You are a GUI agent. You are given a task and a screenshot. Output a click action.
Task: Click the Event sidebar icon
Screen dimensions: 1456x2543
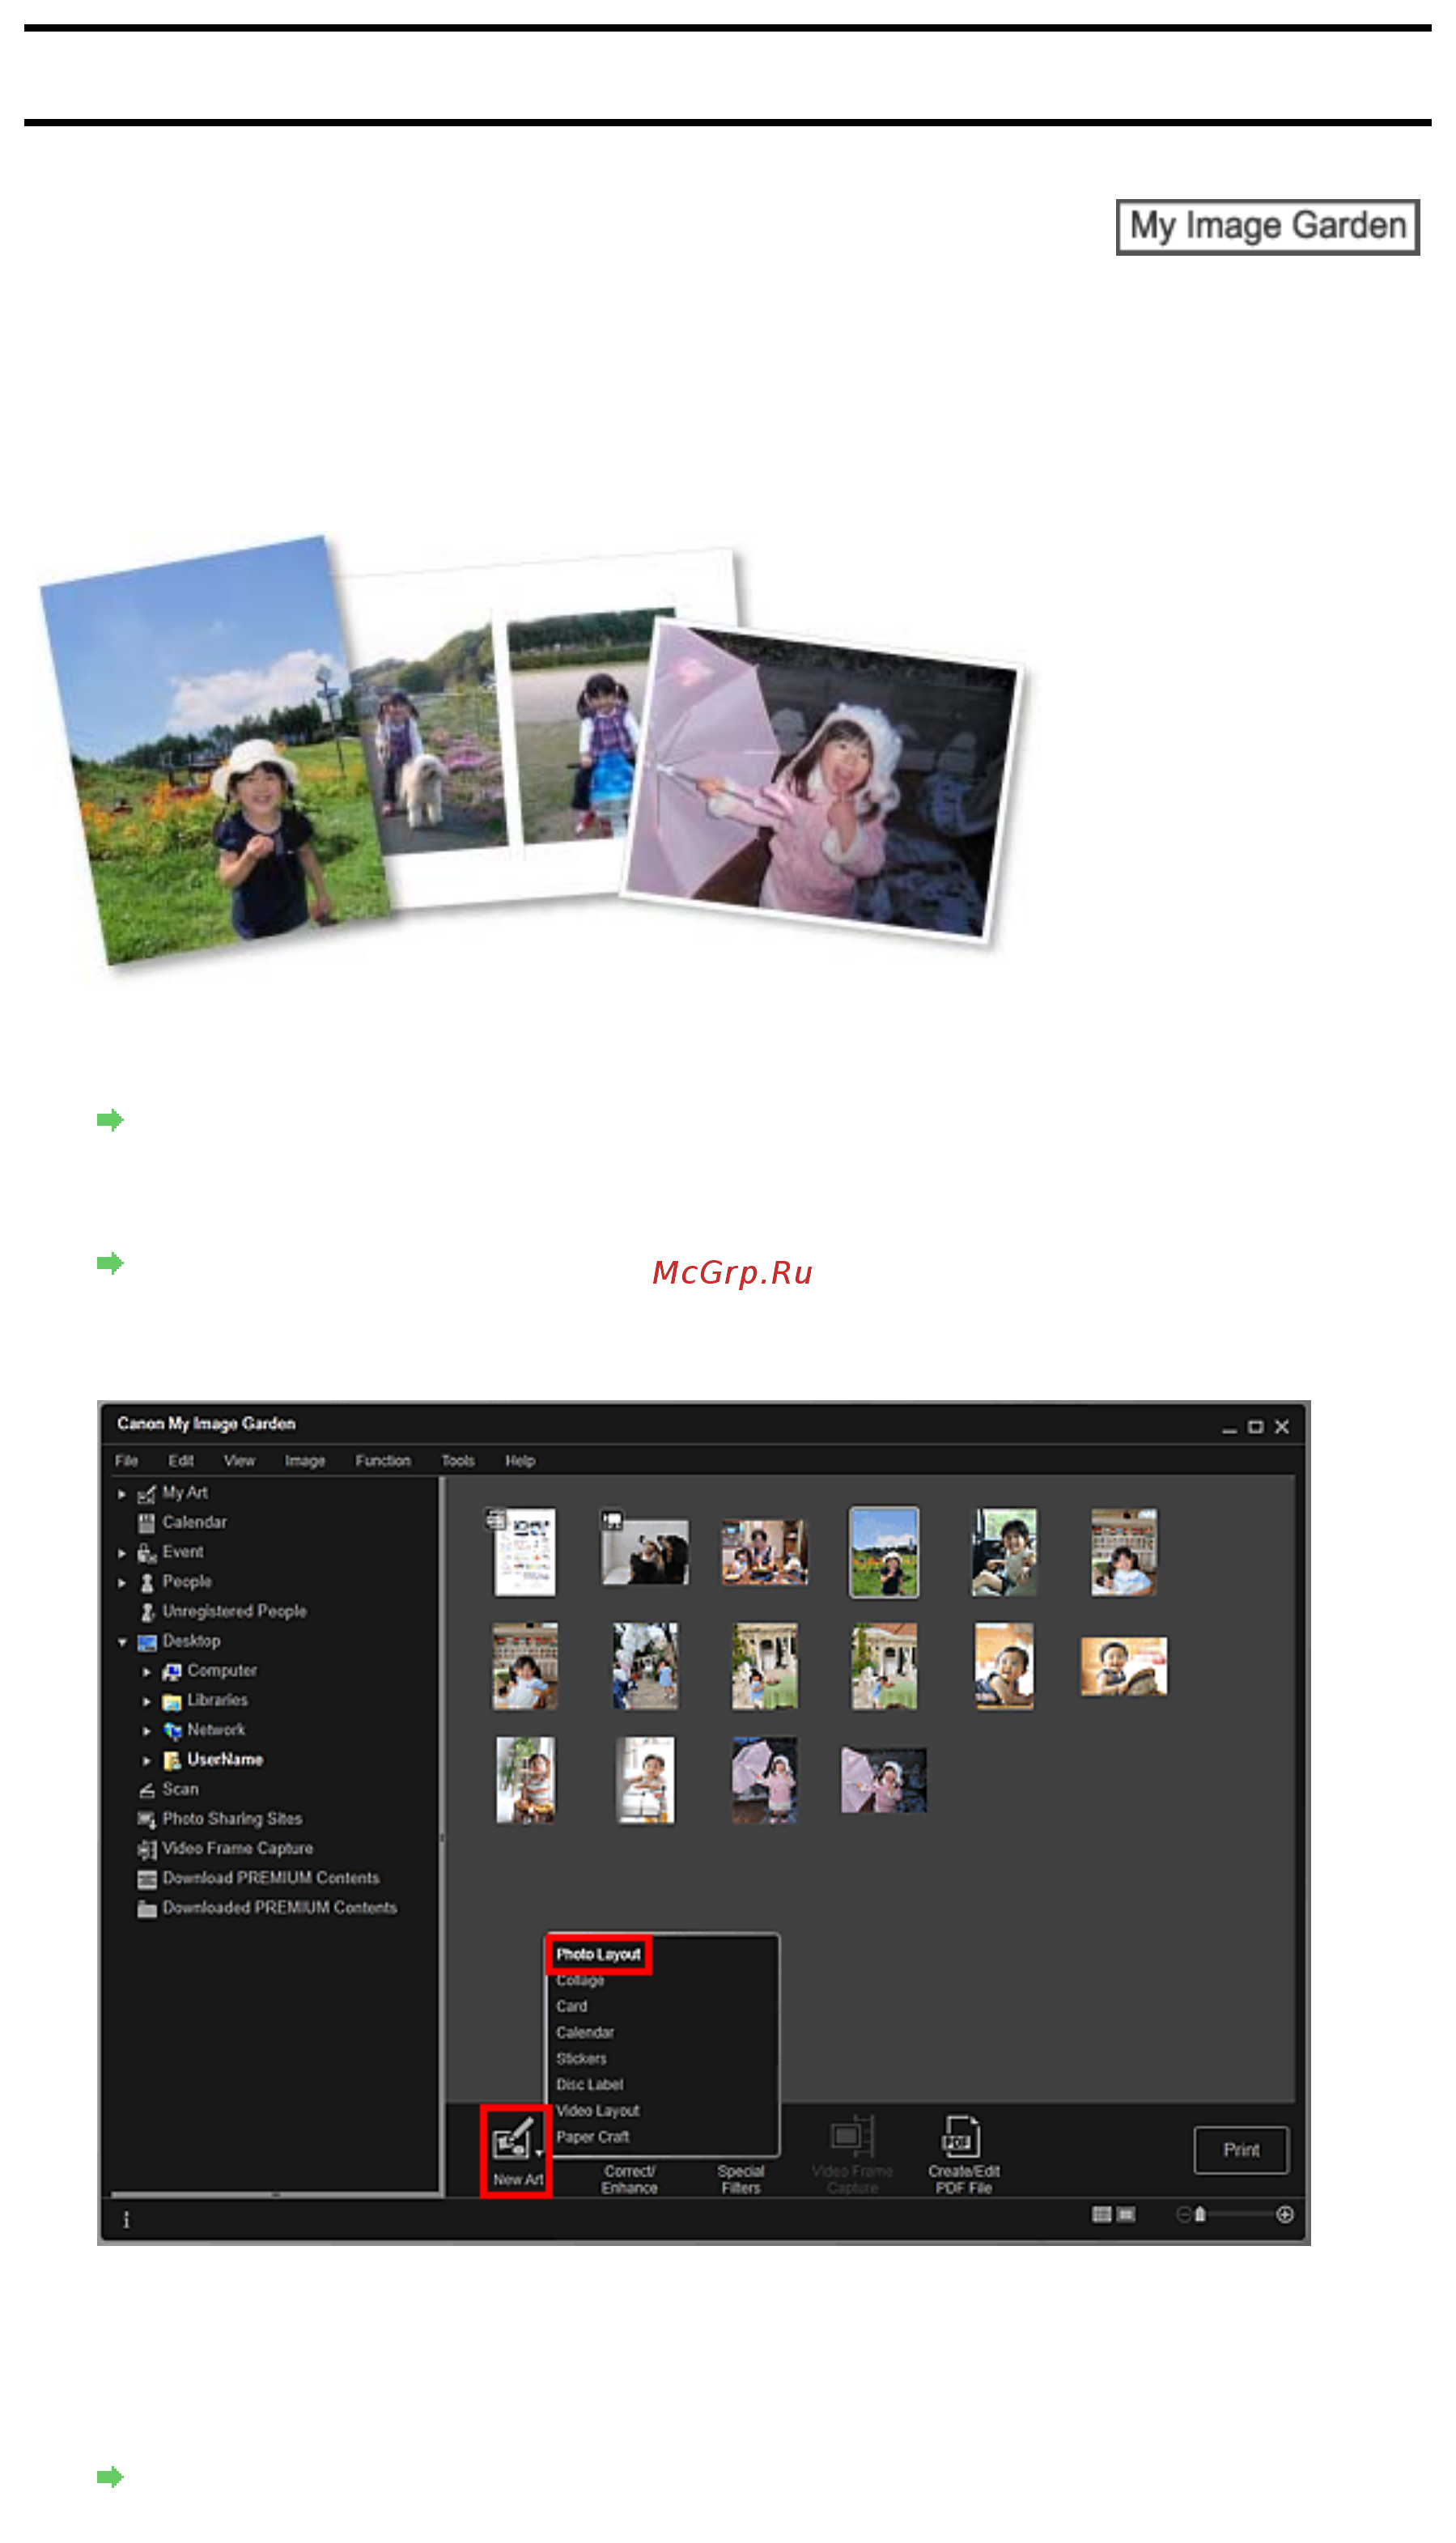click(146, 1554)
